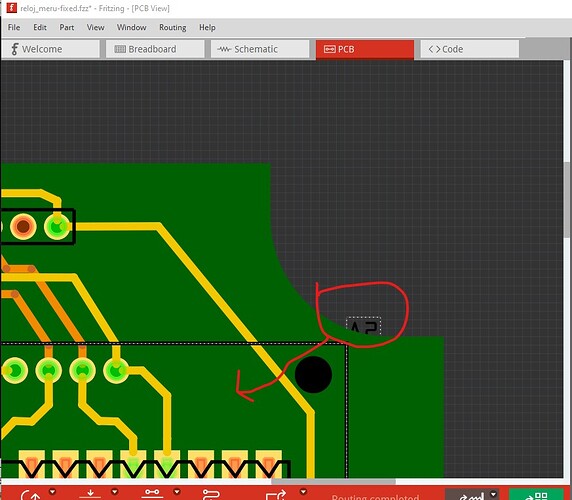The height and width of the screenshot is (500, 572).
Task: Expand the Both Layers dropdown arrow
Action: [x=177, y=492]
